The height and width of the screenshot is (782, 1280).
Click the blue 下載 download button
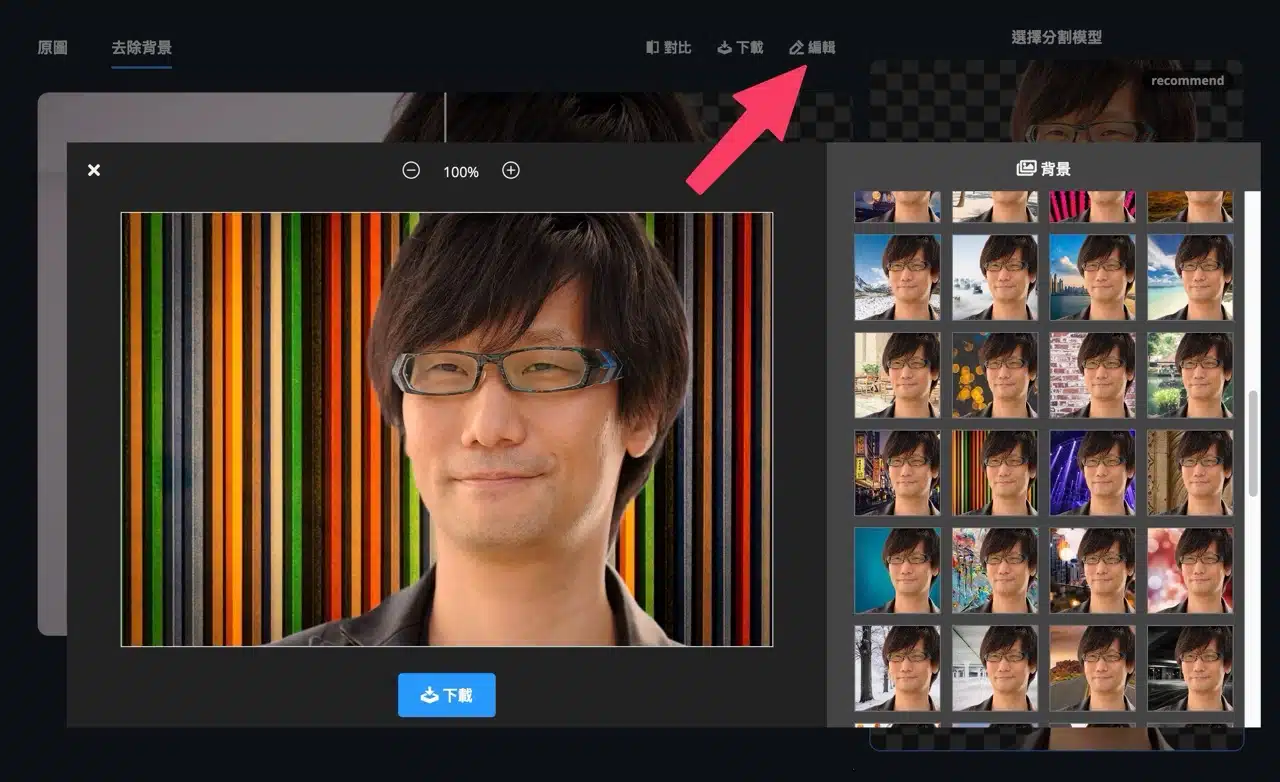click(446, 695)
